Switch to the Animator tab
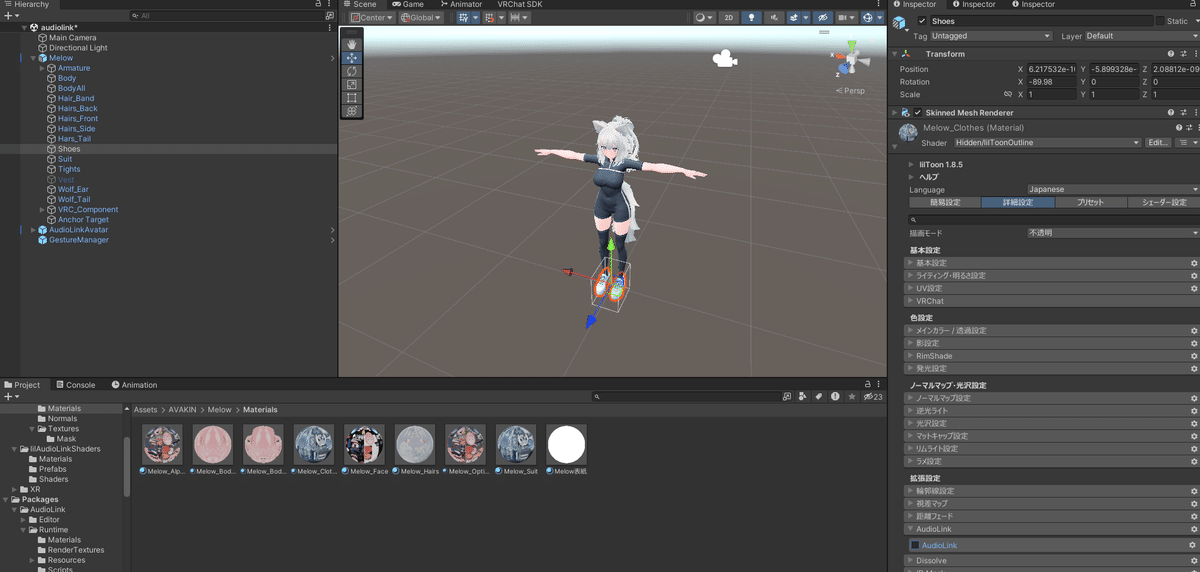The height and width of the screenshot is (572, 1200). click(x=460, y=5)
